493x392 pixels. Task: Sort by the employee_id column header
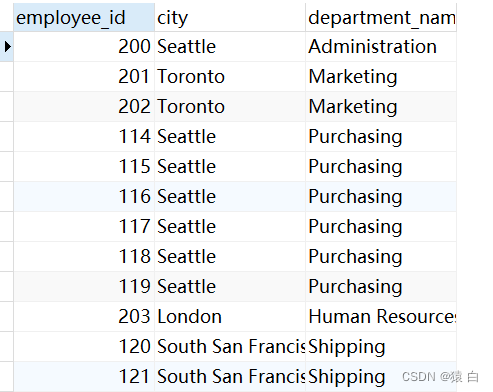84,17
